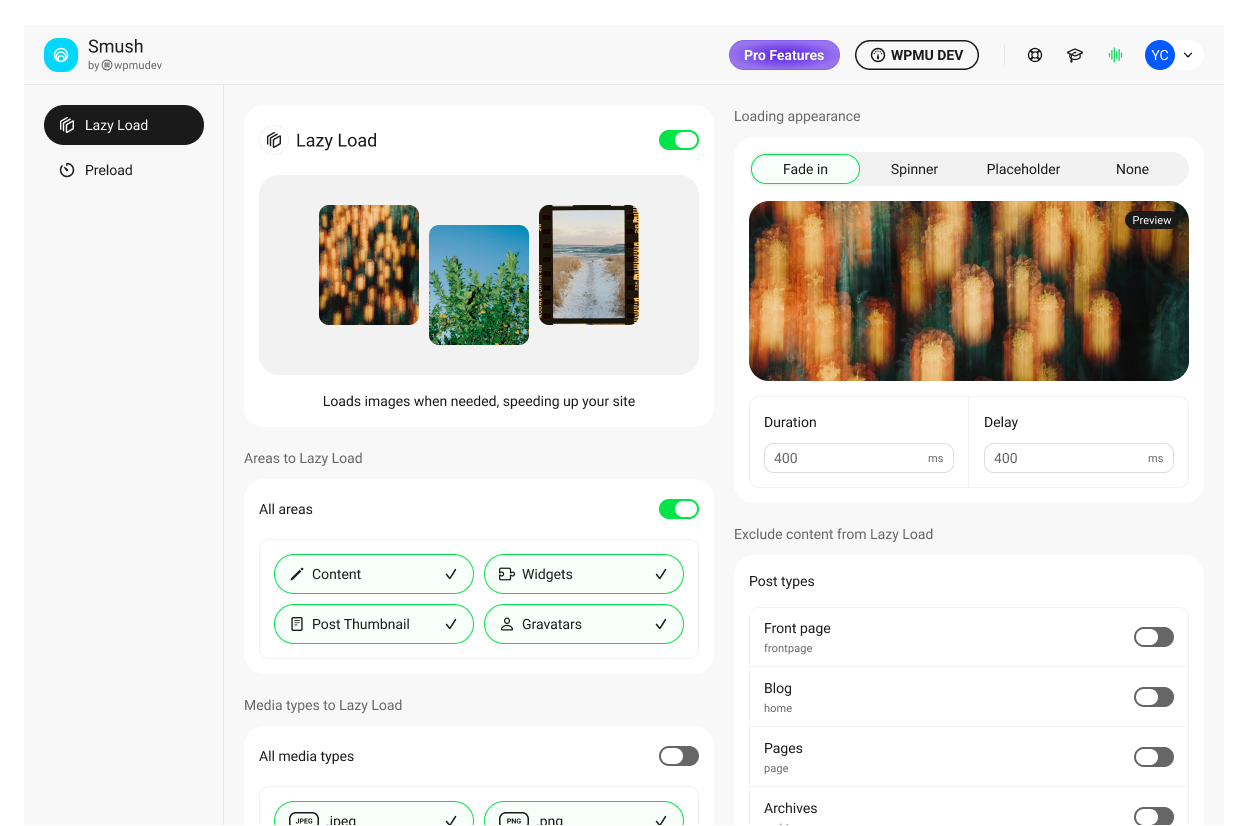Click the green waveform icon

1115,55
